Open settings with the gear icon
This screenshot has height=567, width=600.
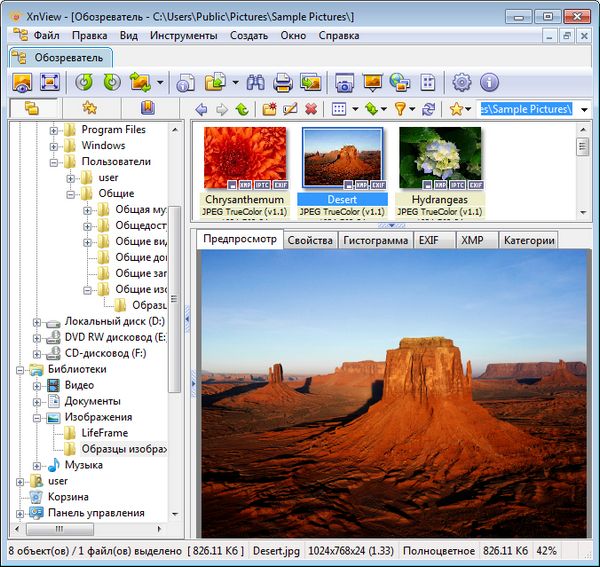coord(461,83)
